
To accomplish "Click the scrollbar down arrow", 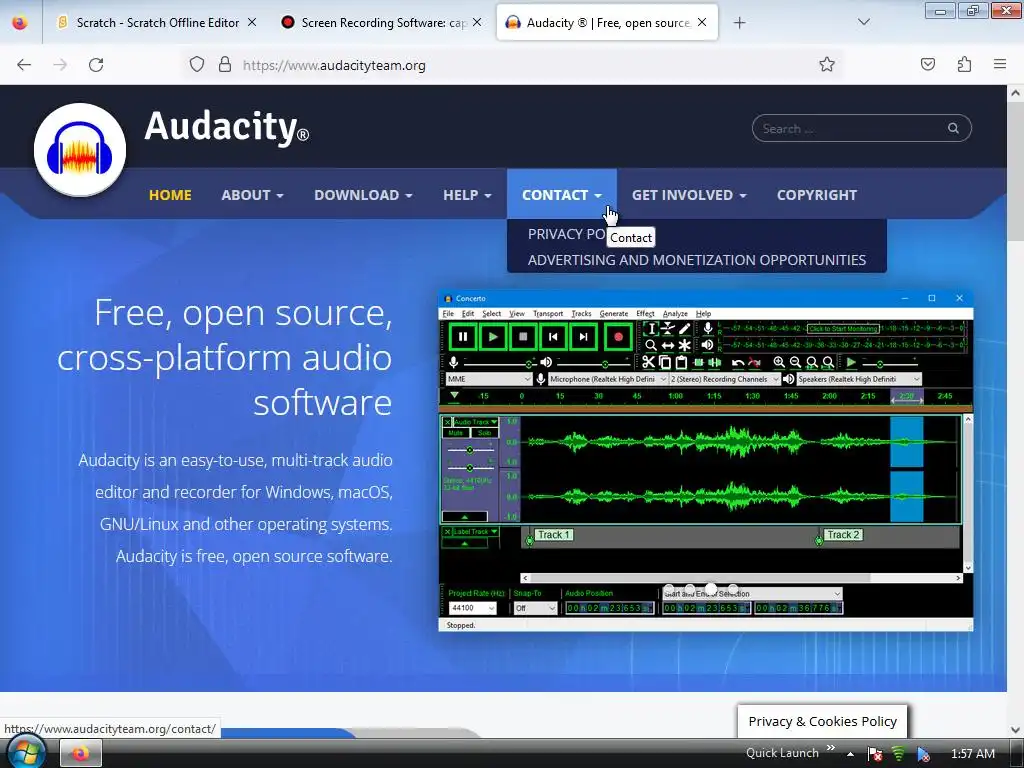I will (1015, 729).
